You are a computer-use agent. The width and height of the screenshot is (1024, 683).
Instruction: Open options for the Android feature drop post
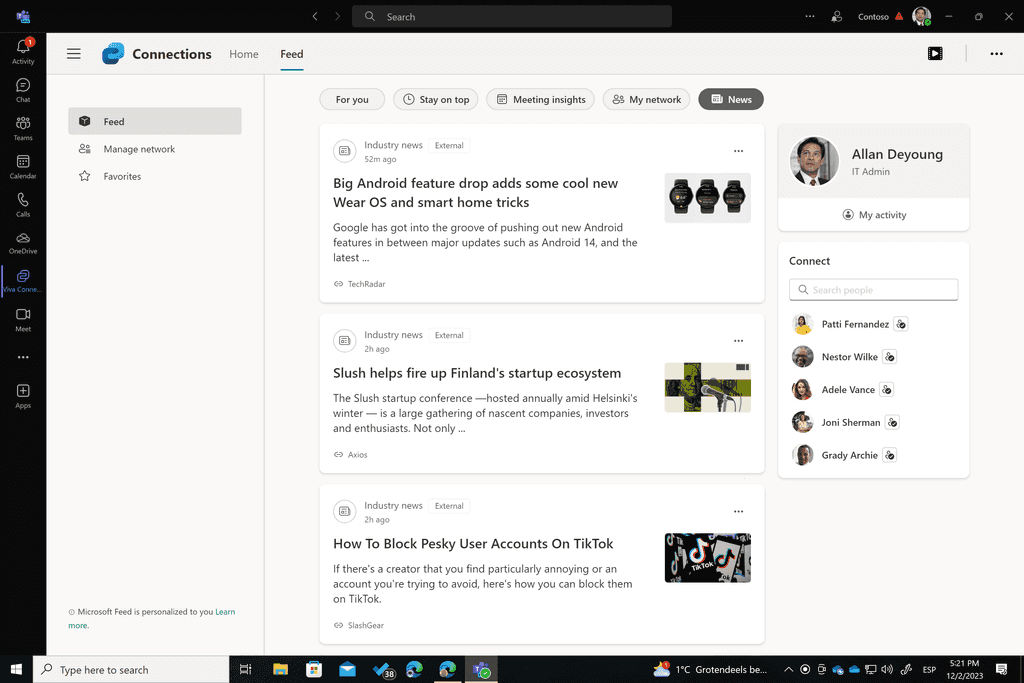[739, 151]
